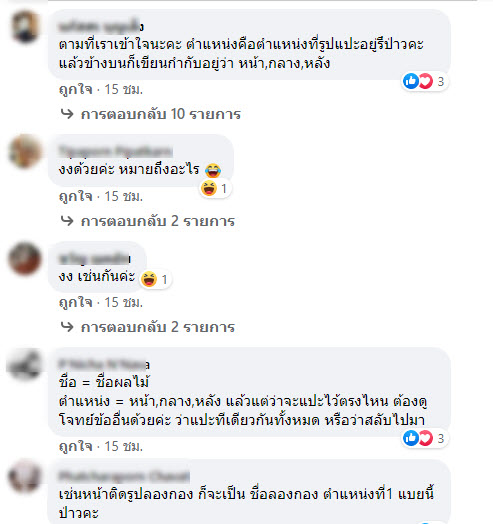
Task: Click the like reaction icon on first comment
Action: pyautogui.click(x=411, y=81)
